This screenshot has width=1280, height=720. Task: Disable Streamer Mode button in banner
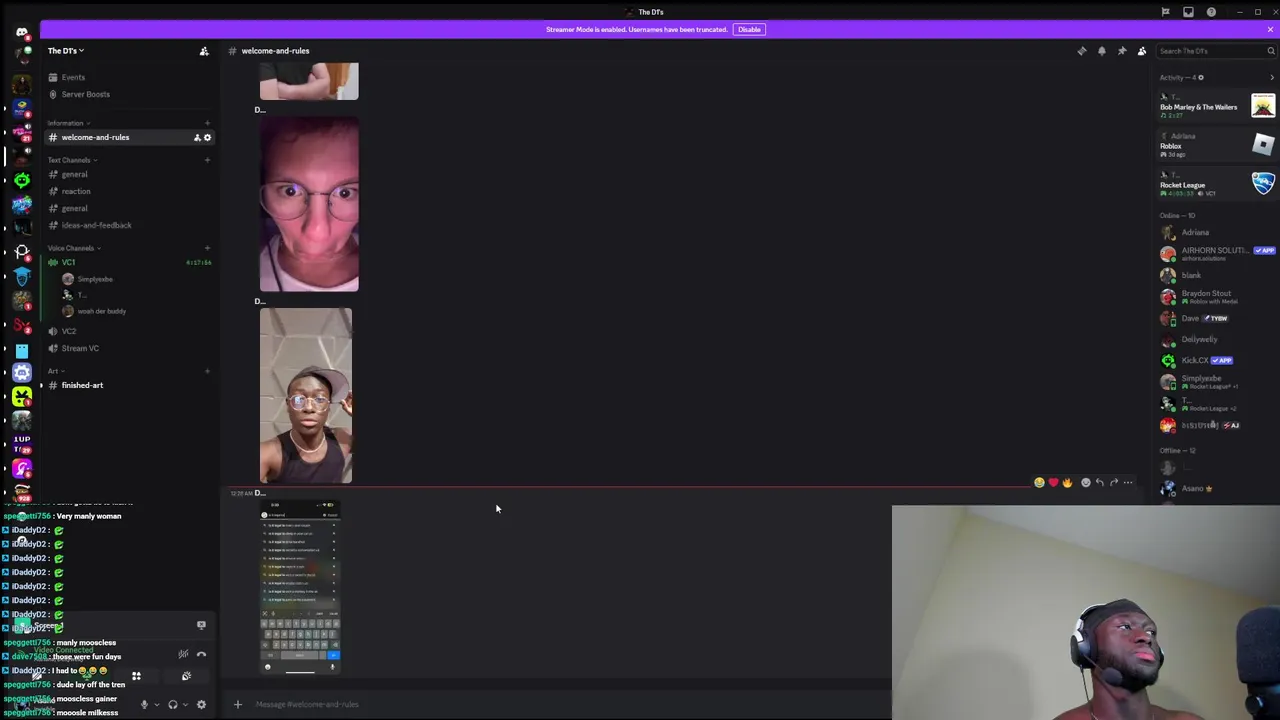click(749, 29)
